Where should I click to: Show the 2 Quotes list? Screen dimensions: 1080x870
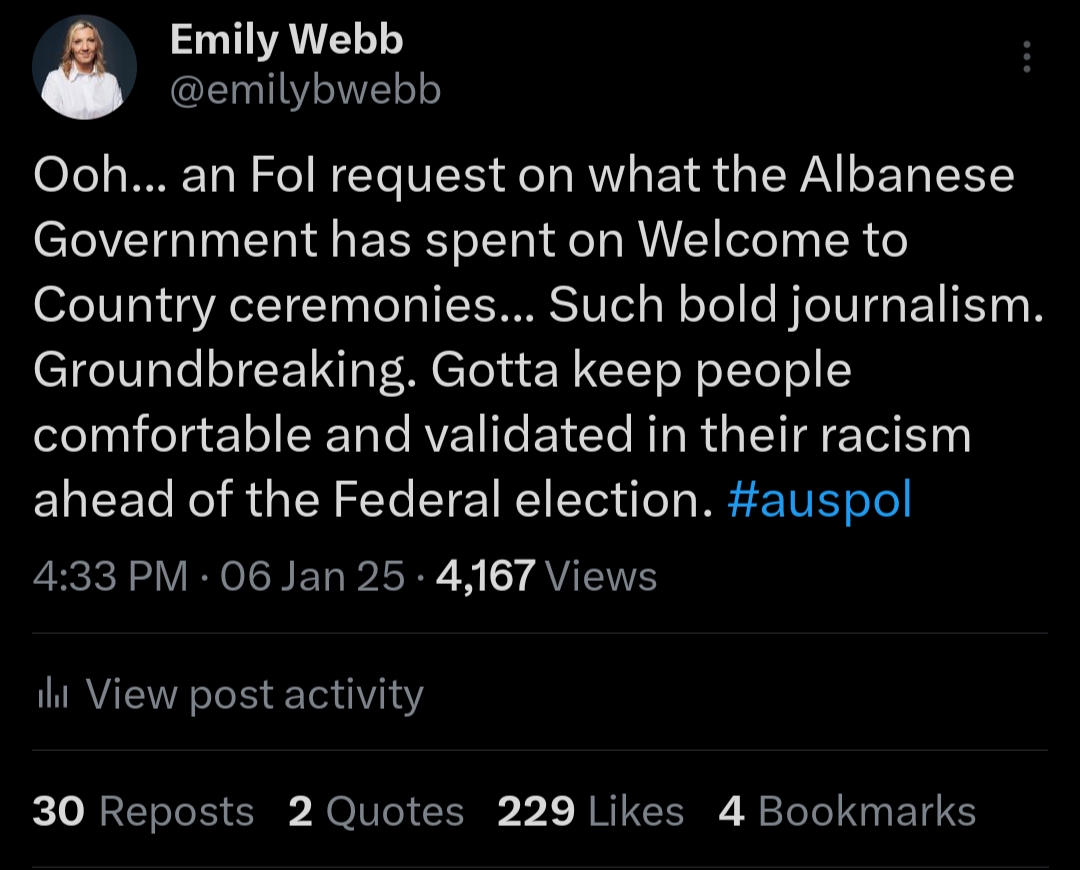pyautogui.click(x=375, y=811)
